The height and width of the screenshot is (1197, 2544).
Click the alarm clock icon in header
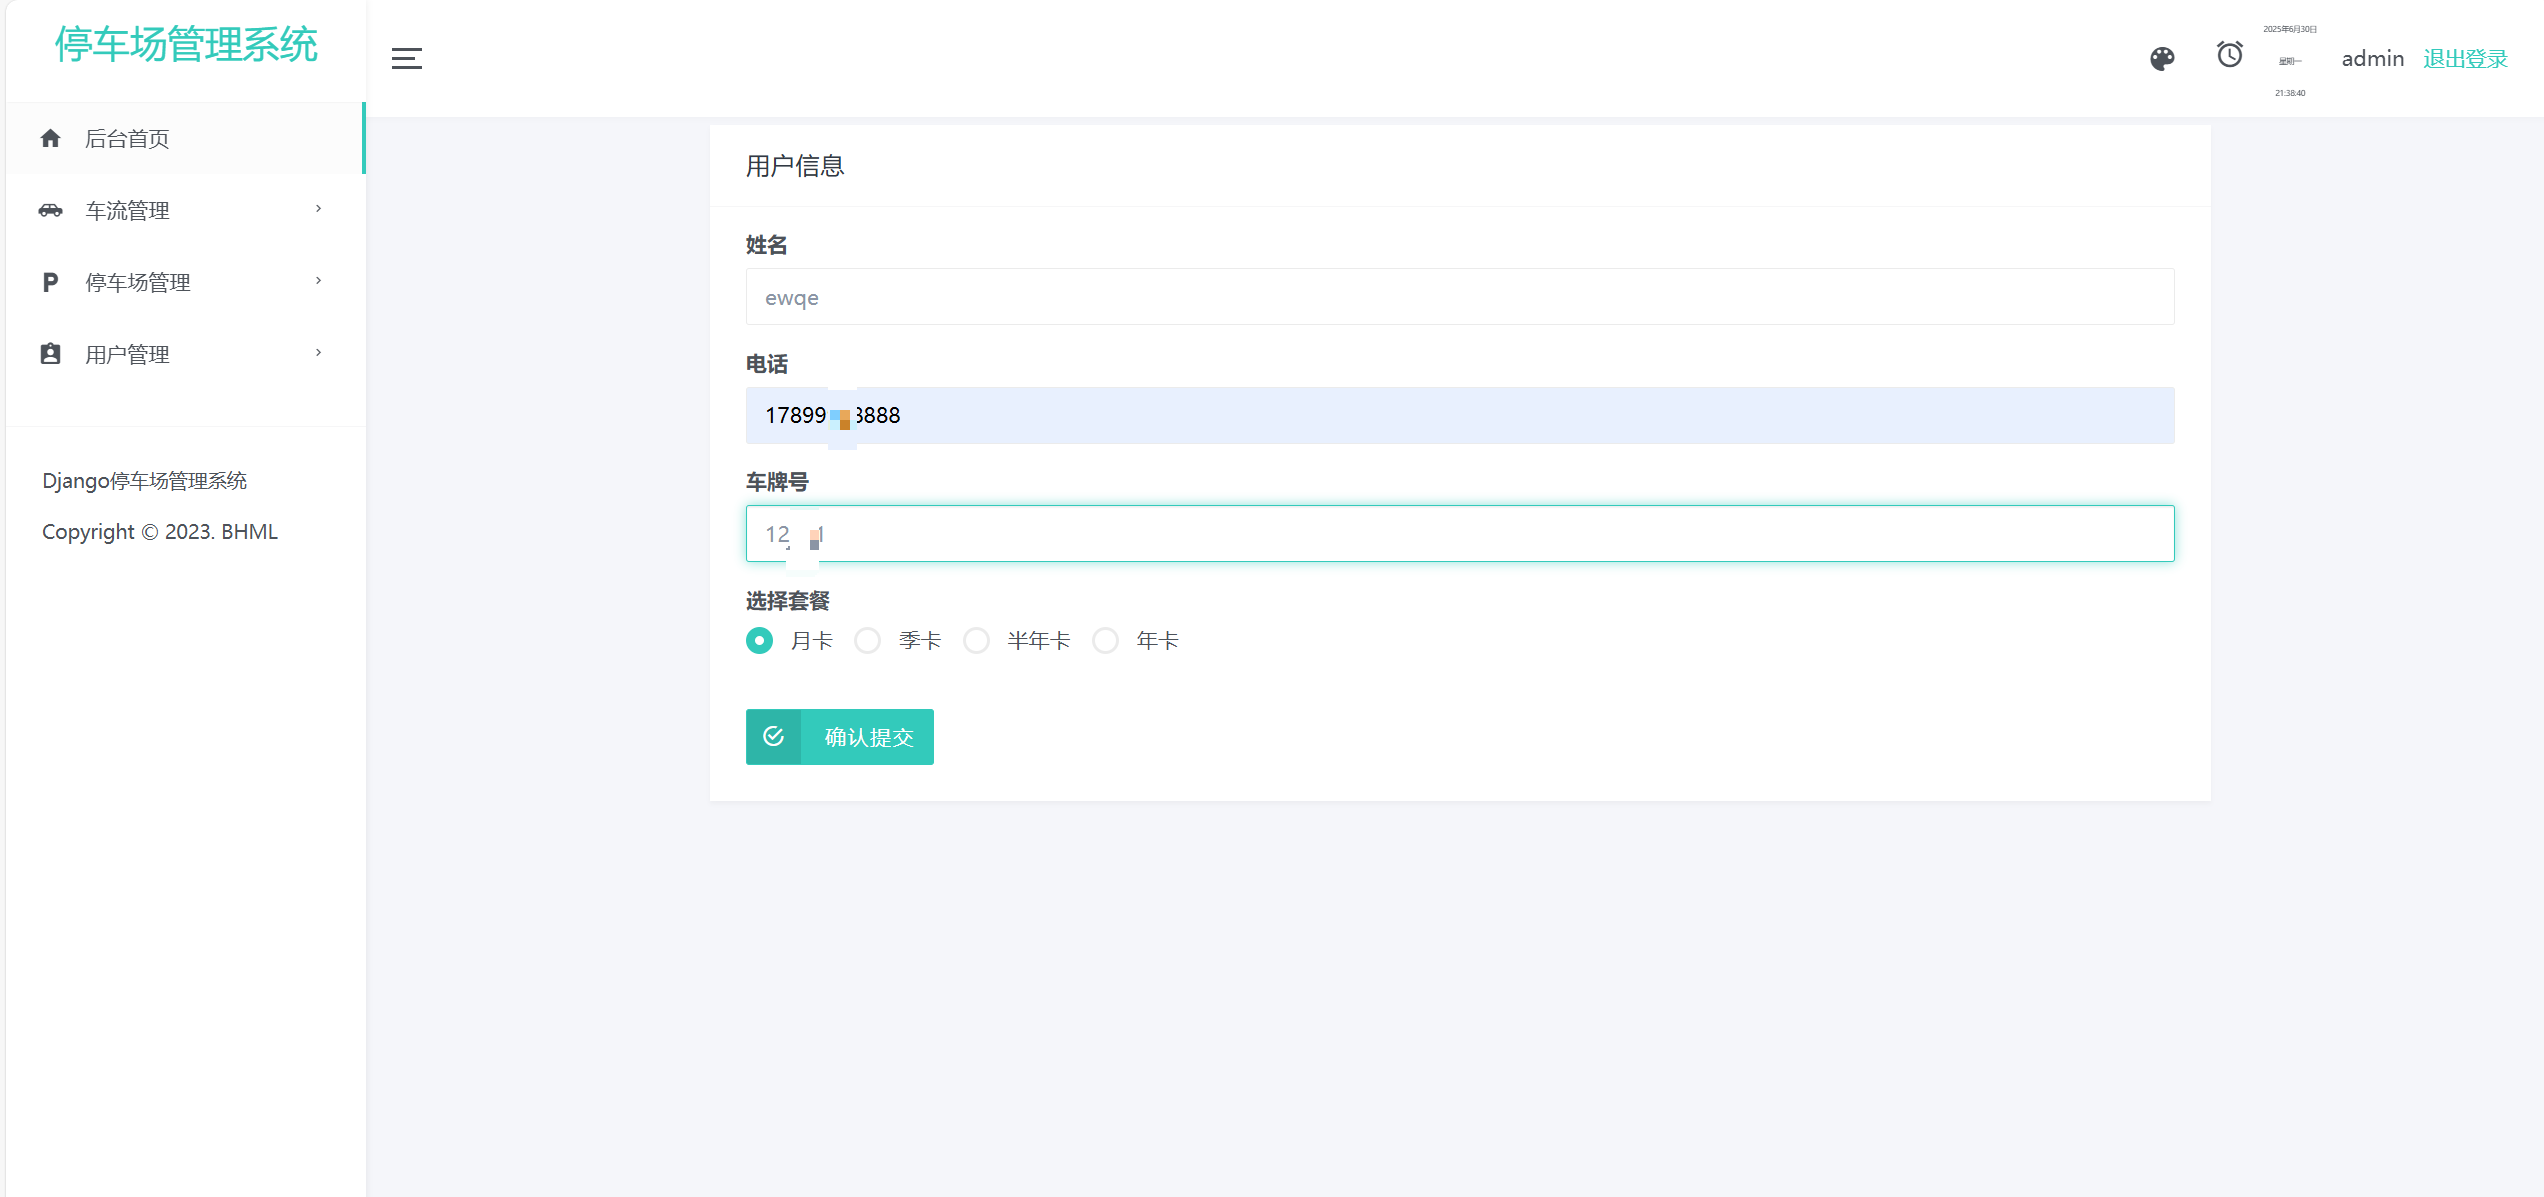point(2229,55)
